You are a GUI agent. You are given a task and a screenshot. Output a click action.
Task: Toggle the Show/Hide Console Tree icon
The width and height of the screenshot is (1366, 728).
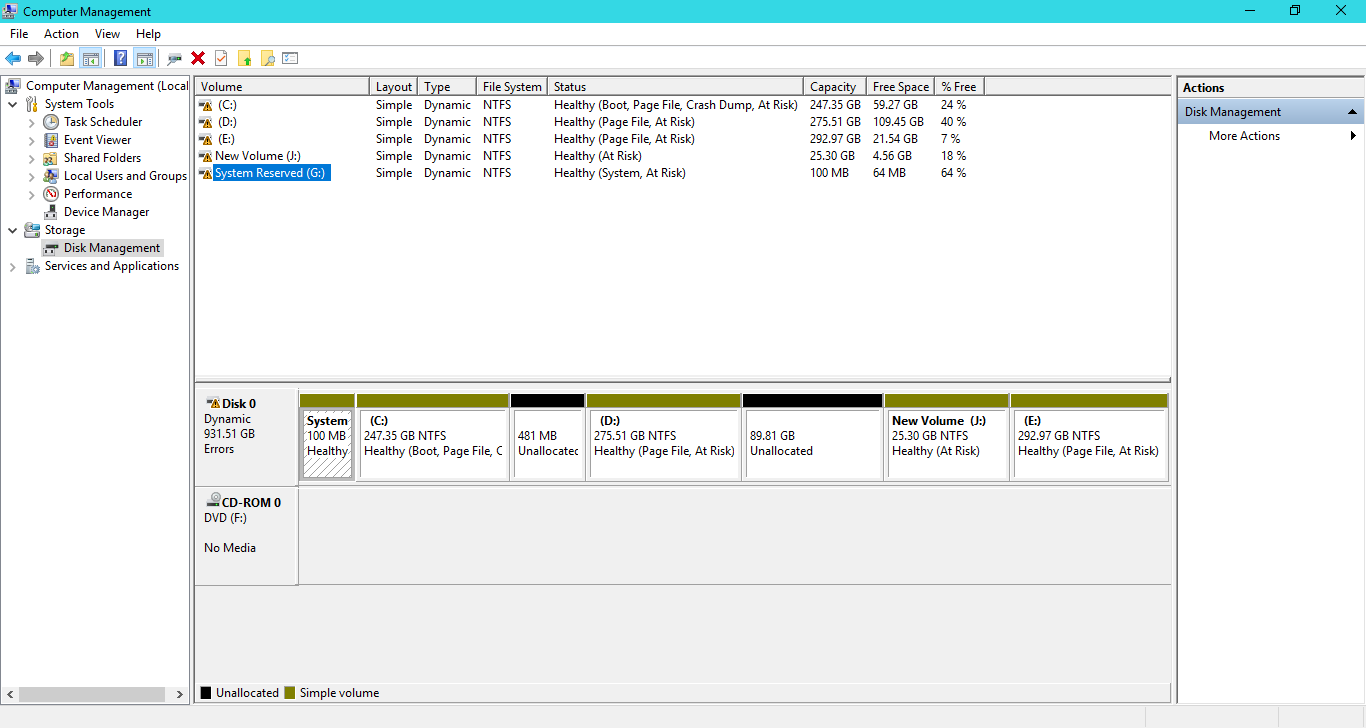click(x=91, y=57)
